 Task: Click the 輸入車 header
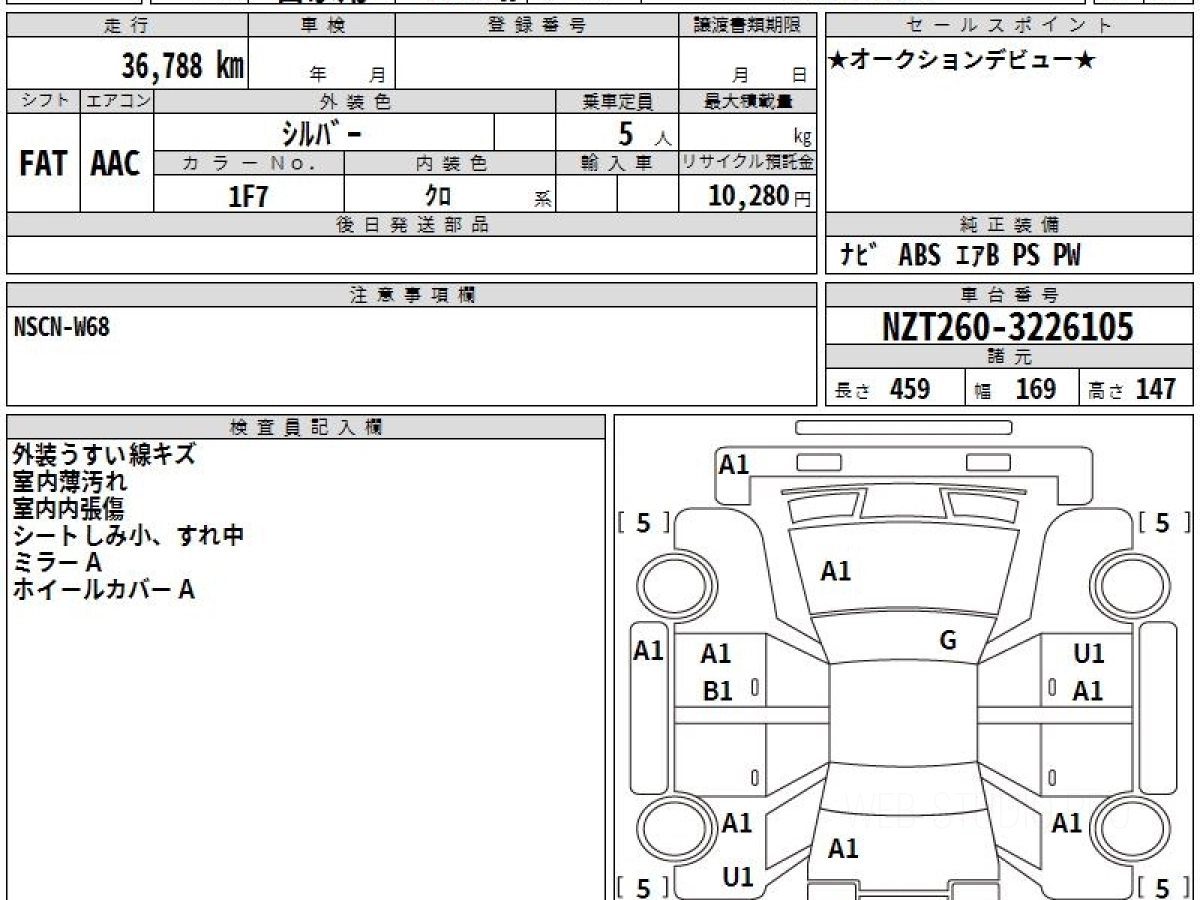click(617, 163)
